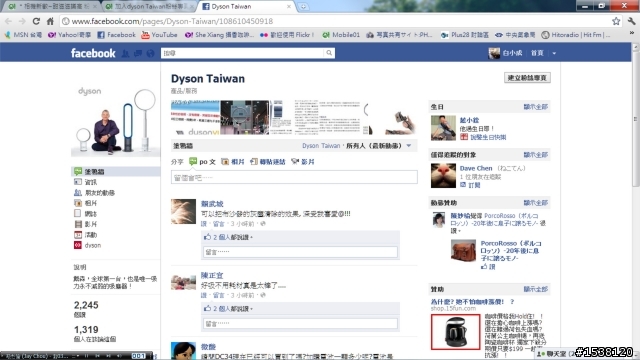Open Chrome wrench settings menu

(631, 21)
